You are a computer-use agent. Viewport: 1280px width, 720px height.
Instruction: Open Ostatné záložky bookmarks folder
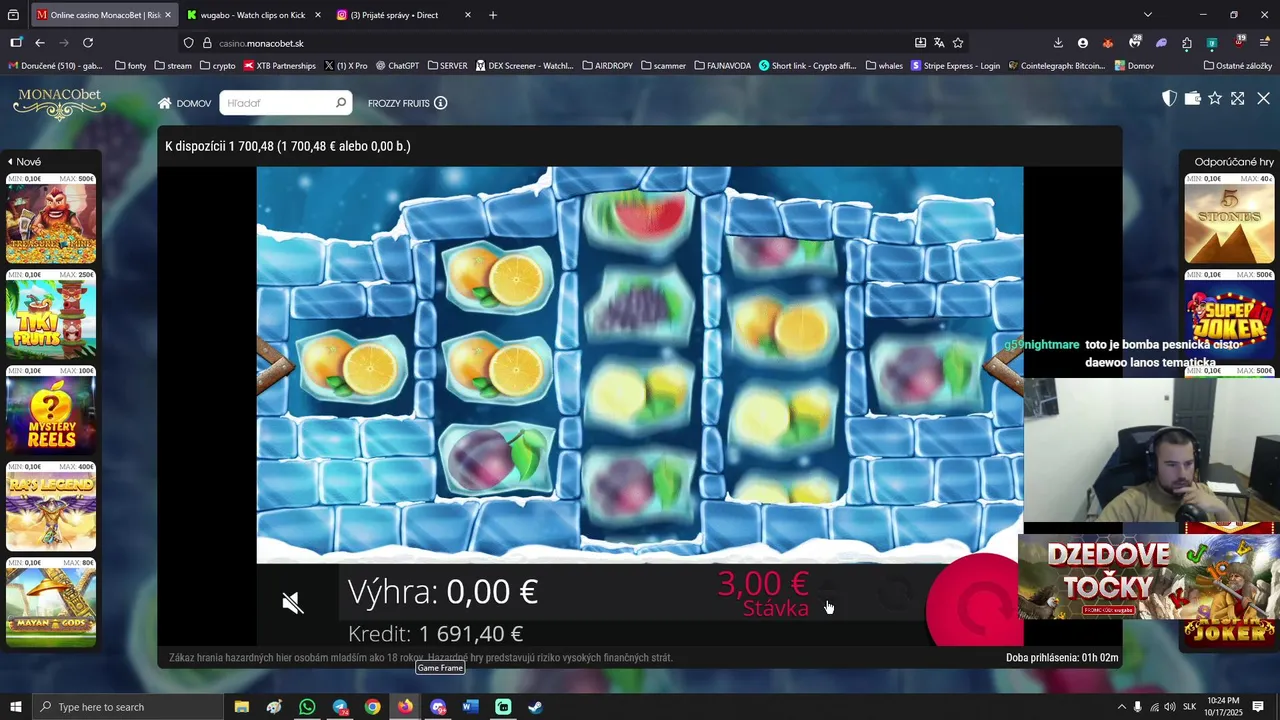[x=1238, y=66]
